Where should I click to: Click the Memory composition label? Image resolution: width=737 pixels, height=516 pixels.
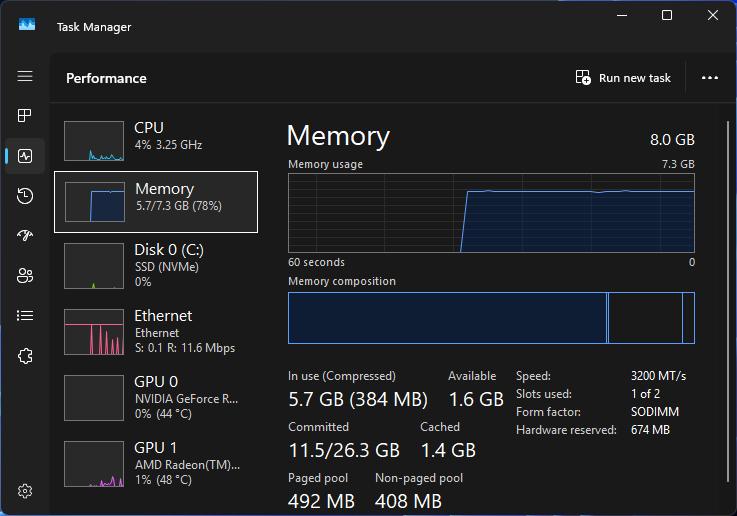[x=342, y=281]
